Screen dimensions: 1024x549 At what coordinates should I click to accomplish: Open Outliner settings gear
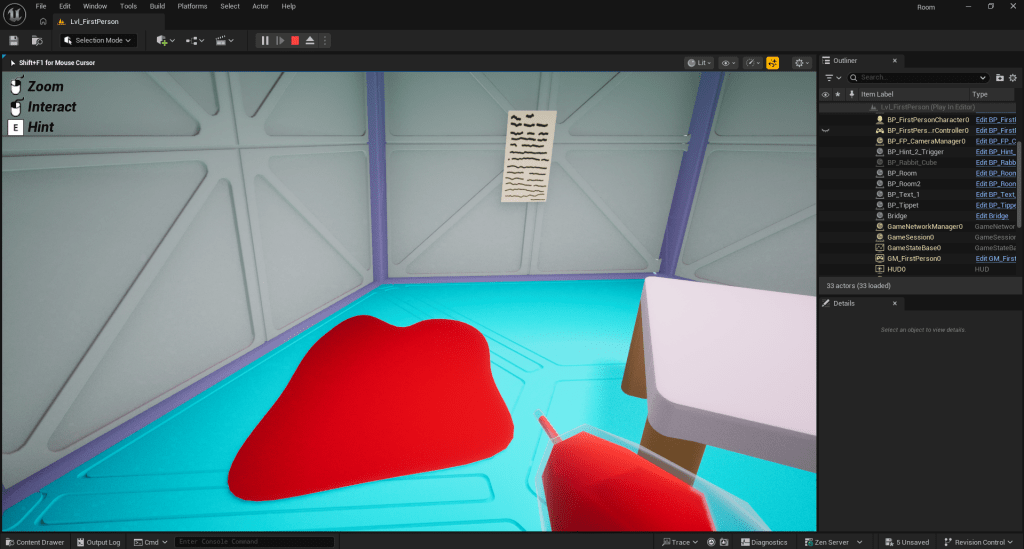click(x=1012, y=77)
